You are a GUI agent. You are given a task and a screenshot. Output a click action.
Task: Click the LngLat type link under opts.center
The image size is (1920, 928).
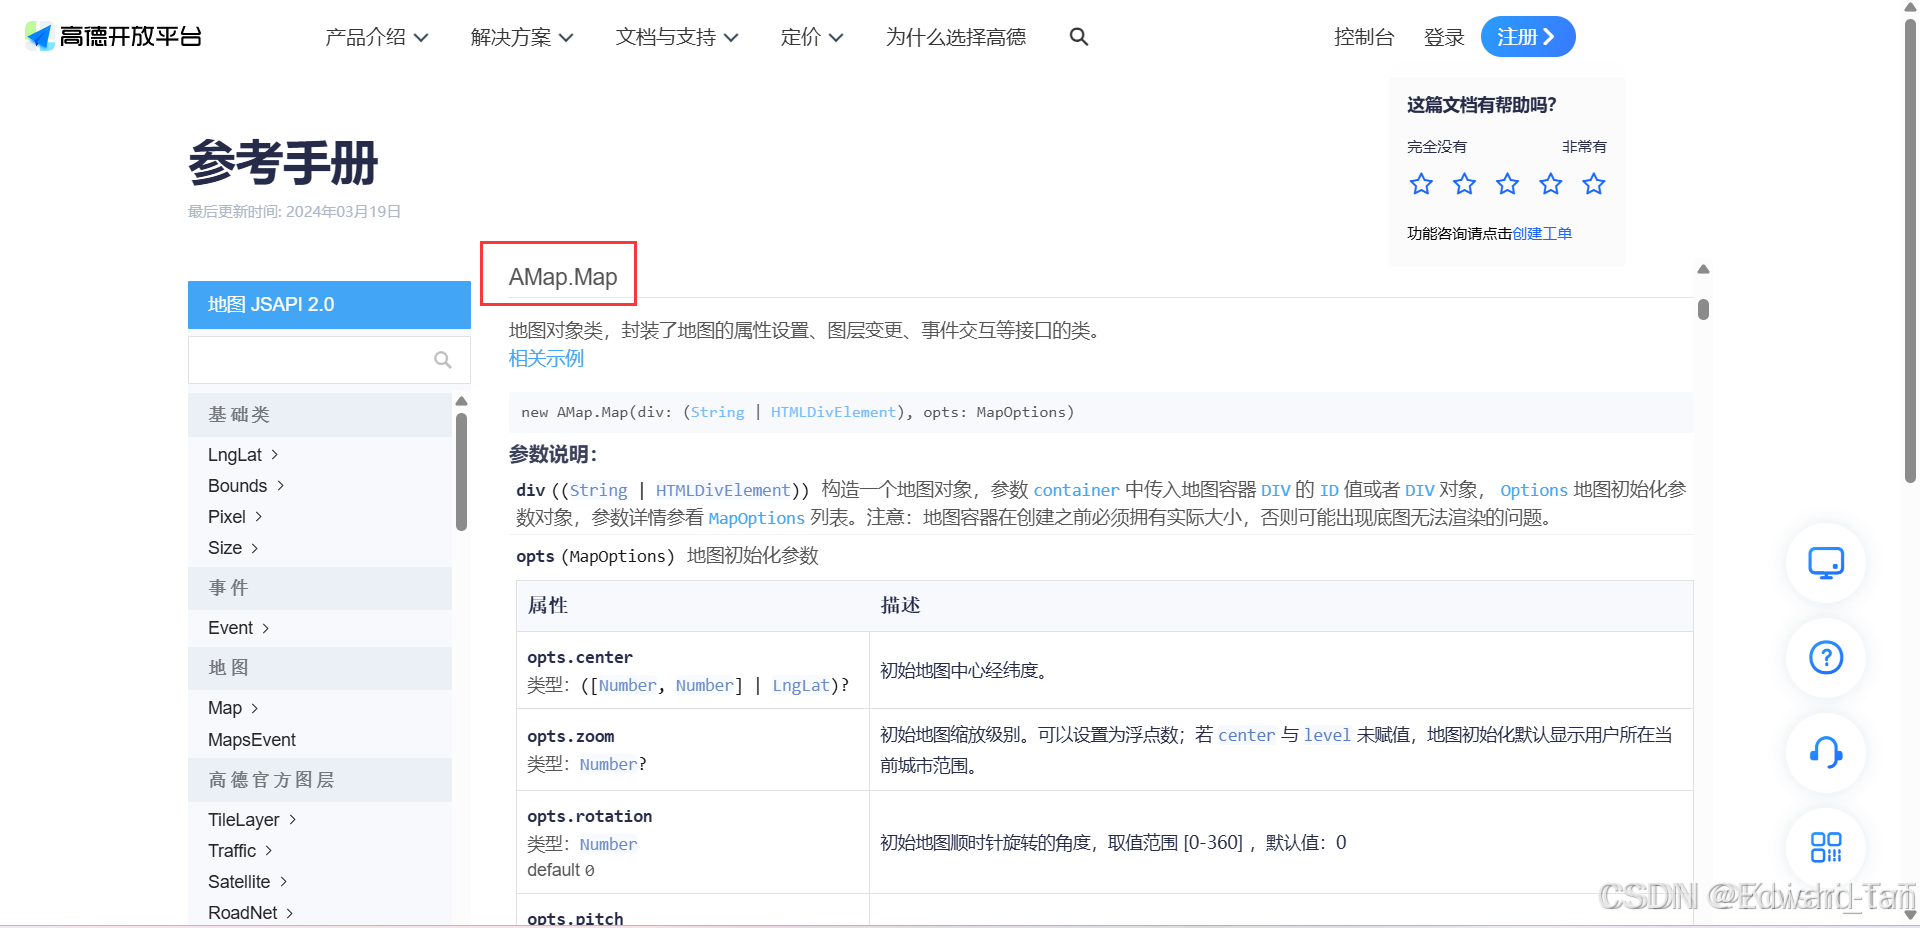click(x=801, y=685)
